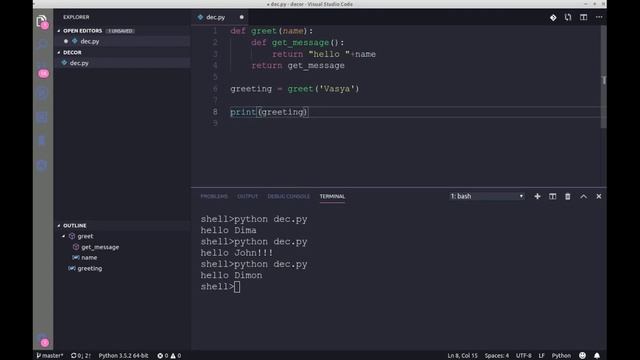This screenshot has width=640, height=360.
Task: Split the terminal panel
Action: pyautogui.click(x=552, y=196)
